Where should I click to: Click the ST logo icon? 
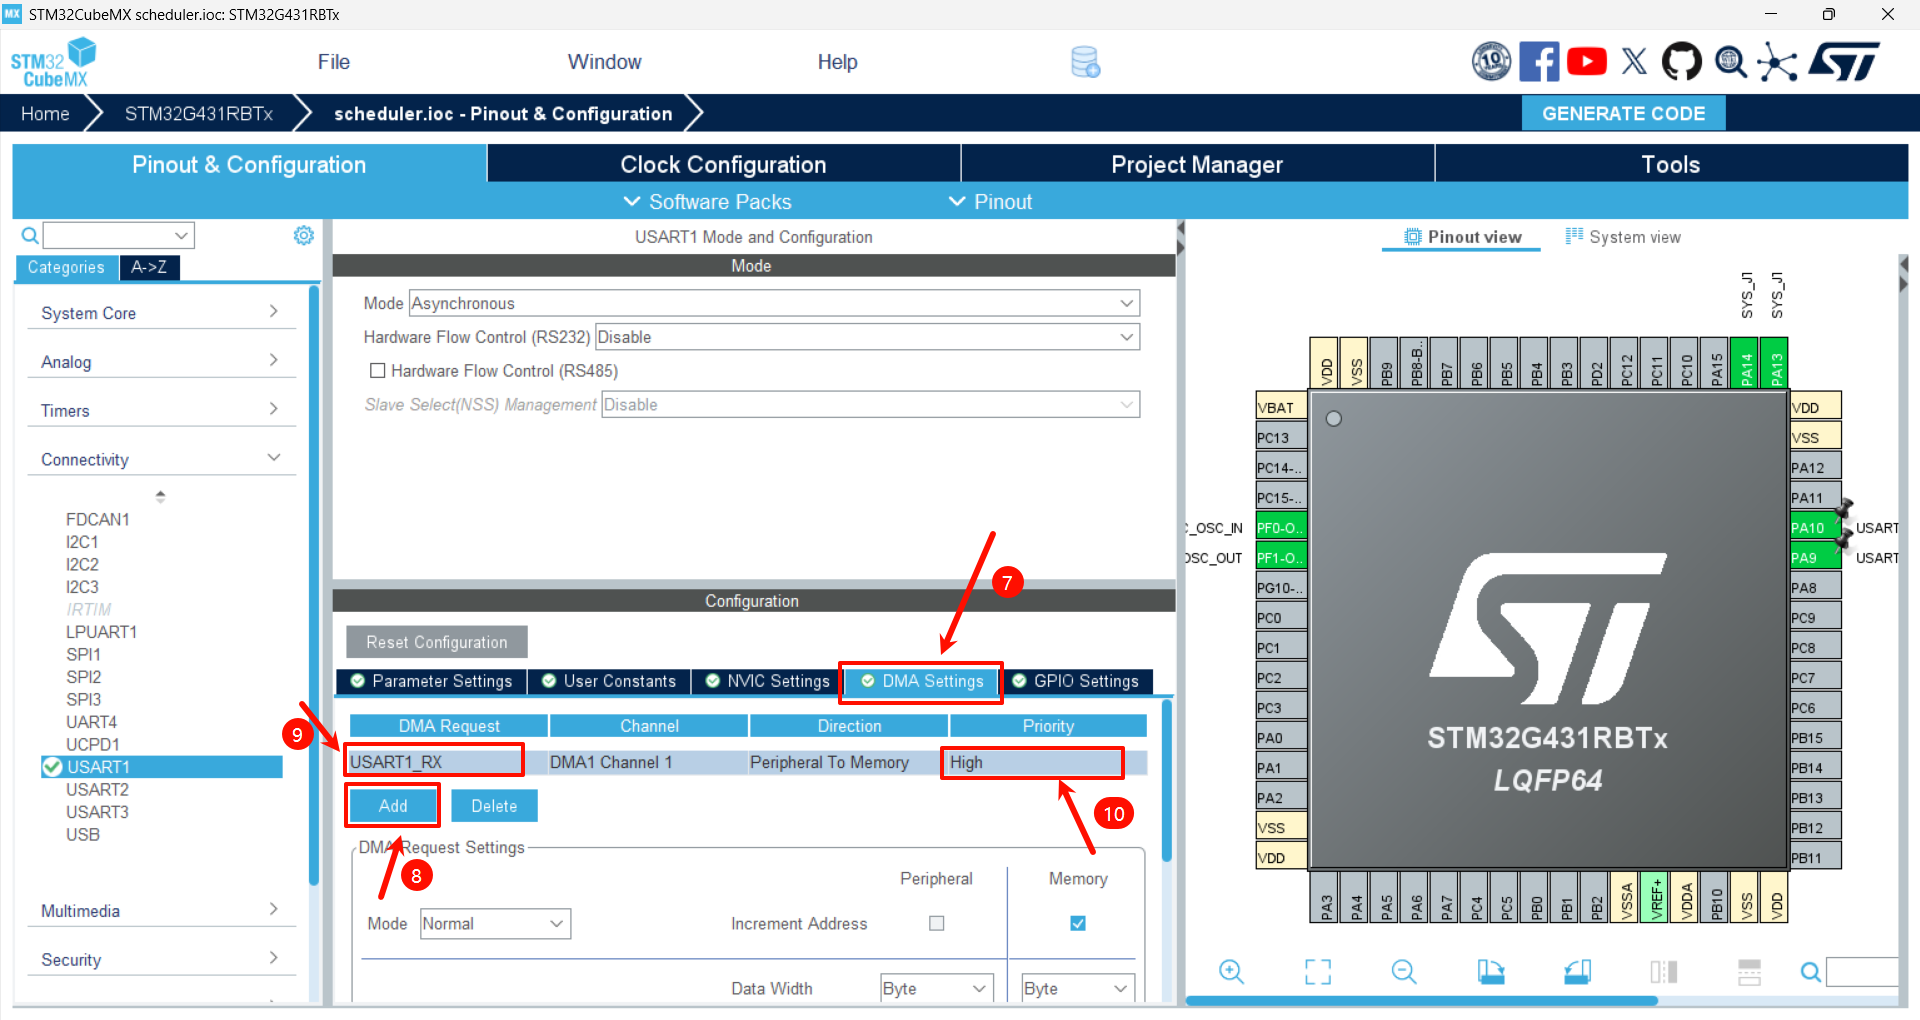(x=1845, y=61)
